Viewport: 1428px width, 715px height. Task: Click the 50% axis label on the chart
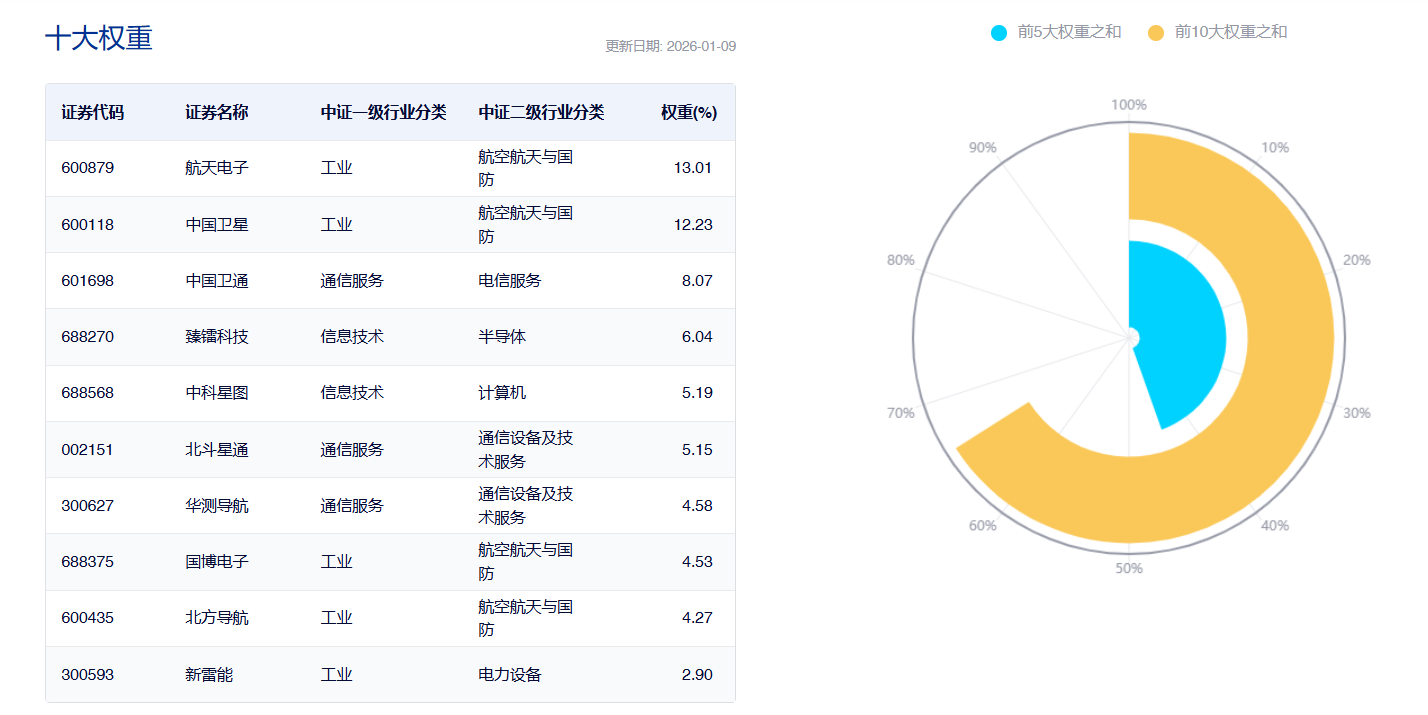pyautogui.click(x=1129, y=568)
